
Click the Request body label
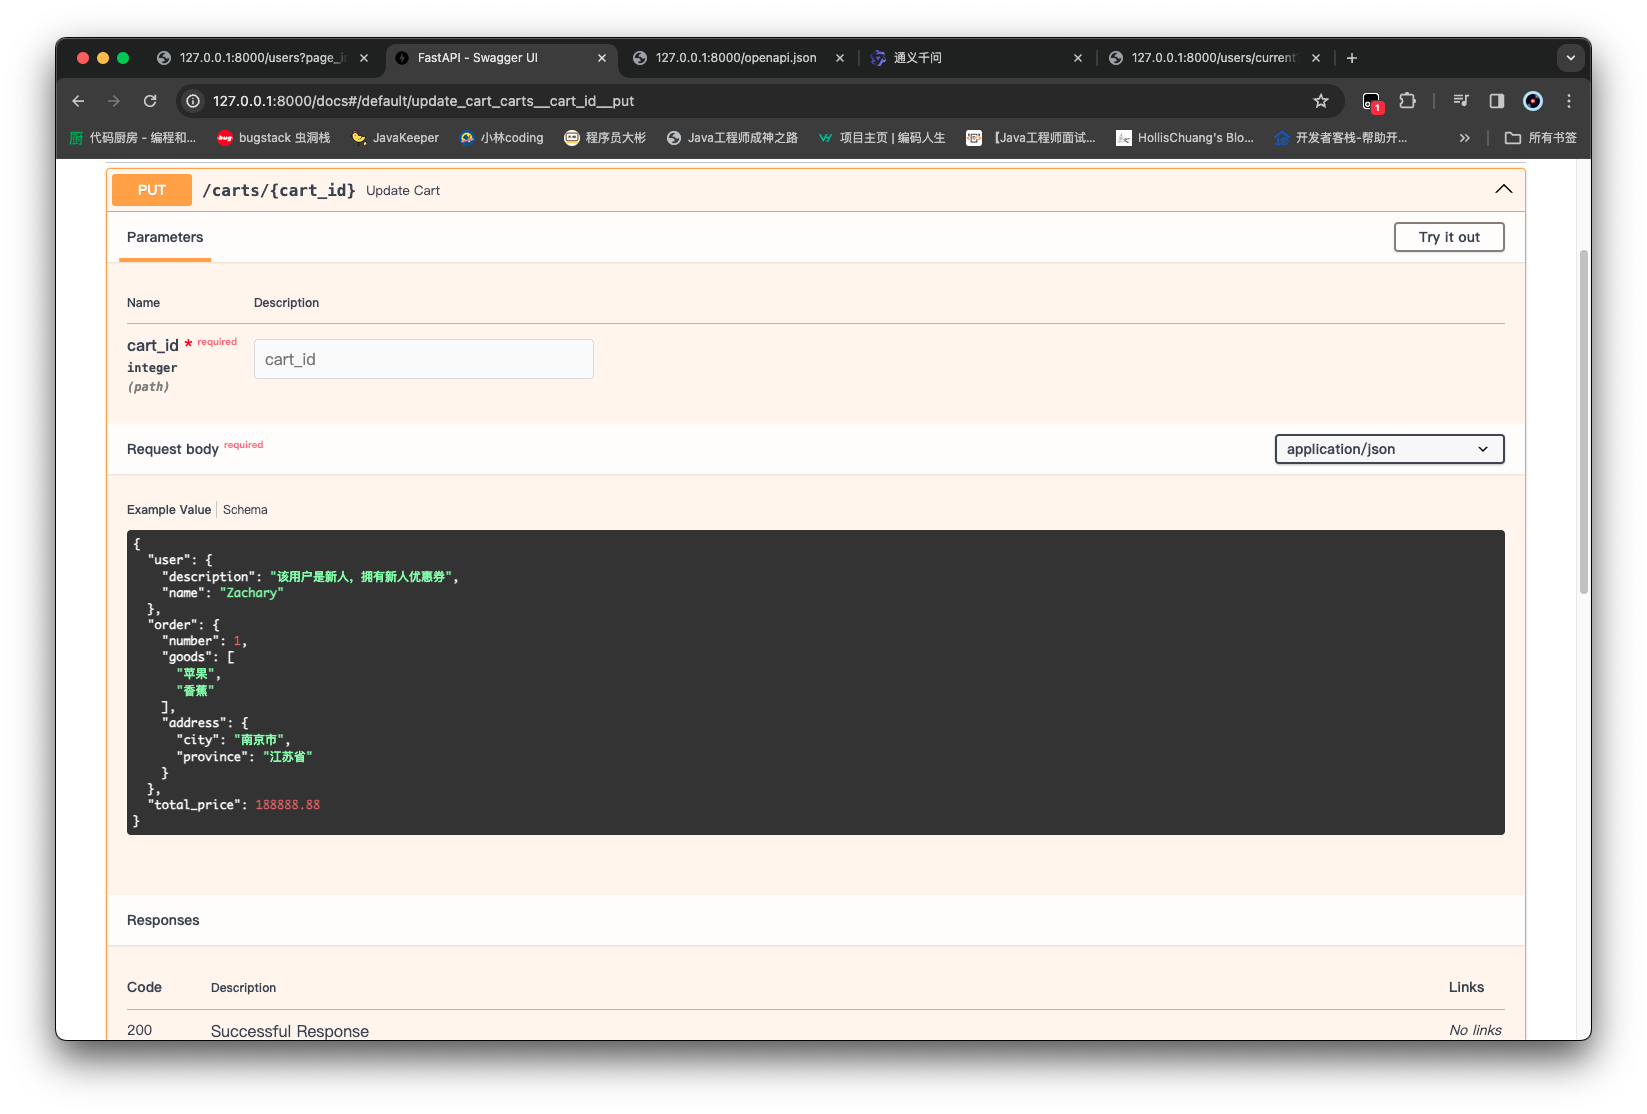click(x=173, y=450)
